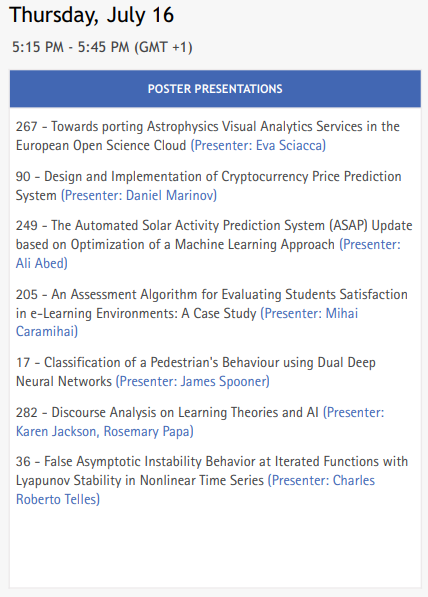428x597 pixels.
Task: Select poster 90 Cryptocurrency Price Prediction title
Action: point(208,186)
